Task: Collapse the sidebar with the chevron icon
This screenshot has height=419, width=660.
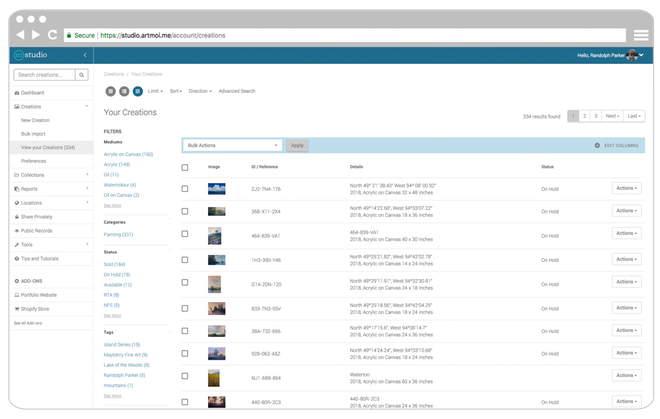Action: pyautogui.click(x=85, y=55)
